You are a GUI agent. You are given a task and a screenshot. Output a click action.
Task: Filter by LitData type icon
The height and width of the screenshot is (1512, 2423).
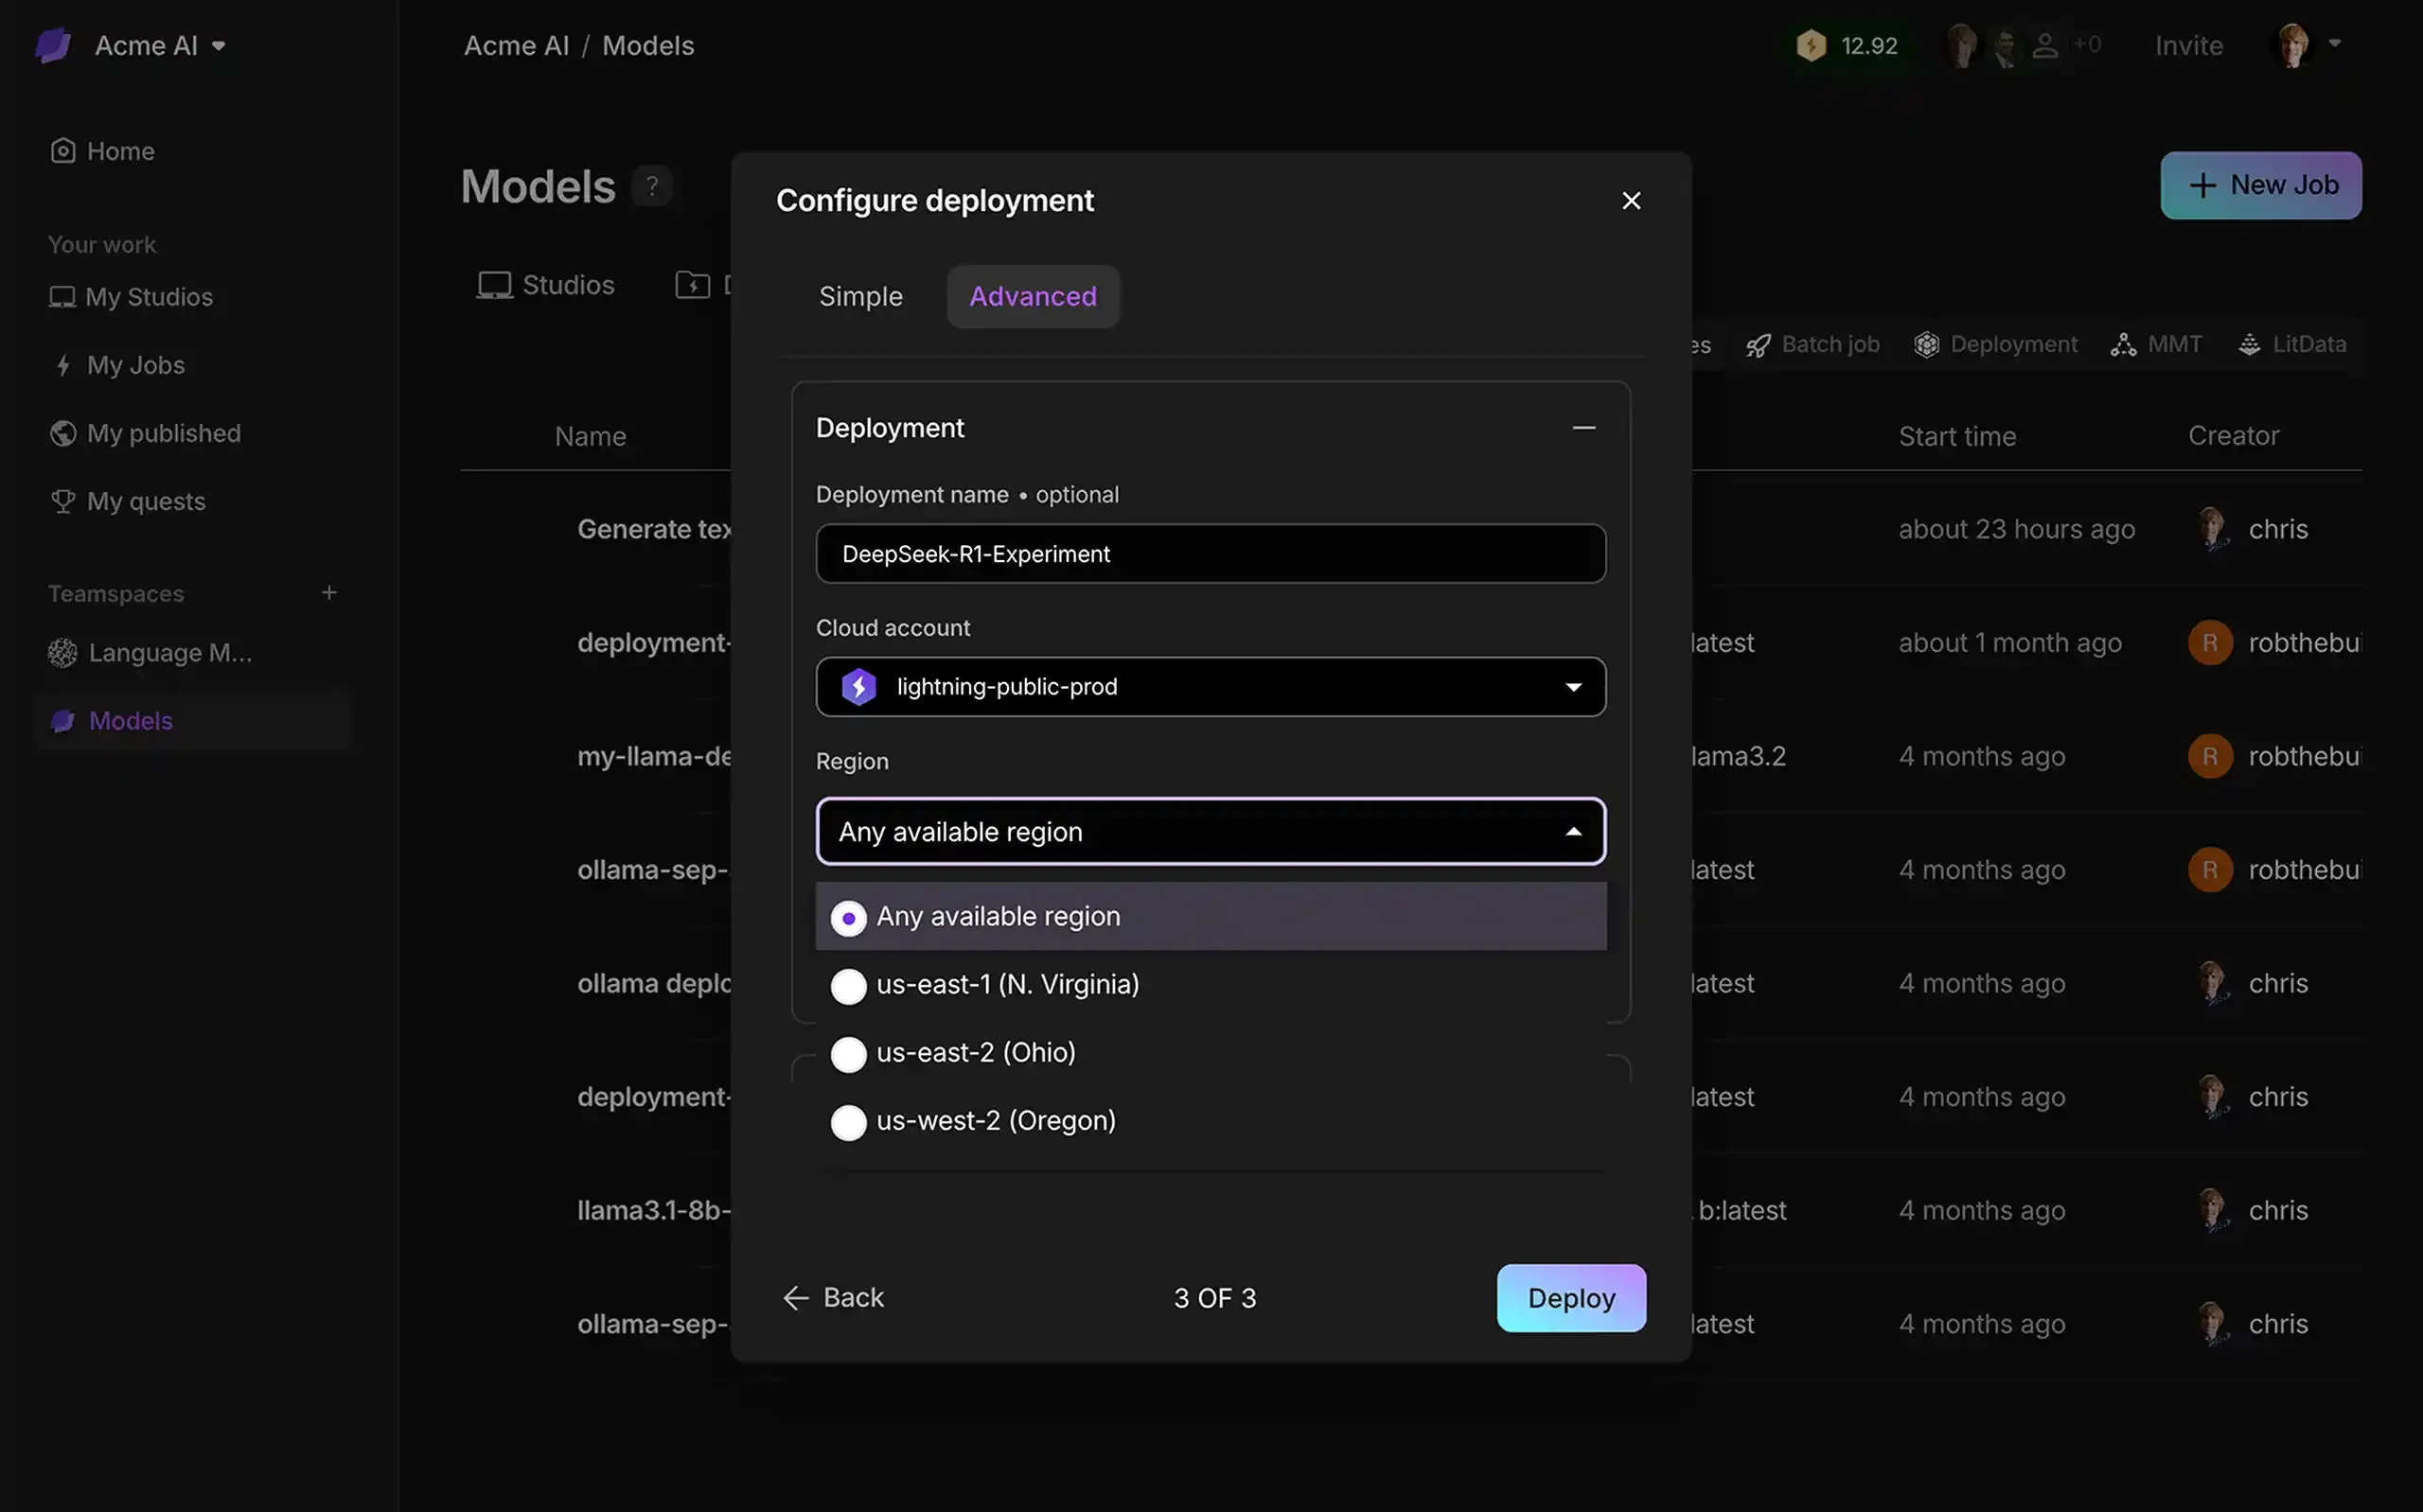(x=2249, y=344)
